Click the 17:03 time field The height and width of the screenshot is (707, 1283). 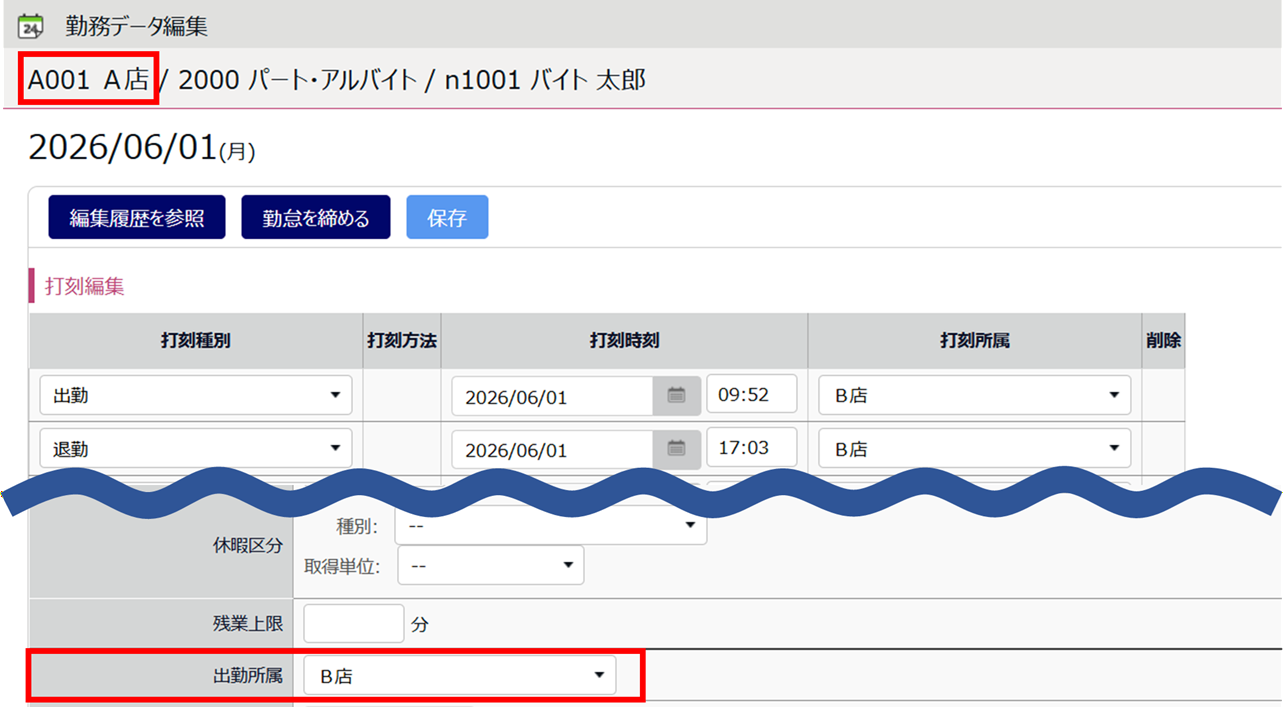click(x=752, y=447)
